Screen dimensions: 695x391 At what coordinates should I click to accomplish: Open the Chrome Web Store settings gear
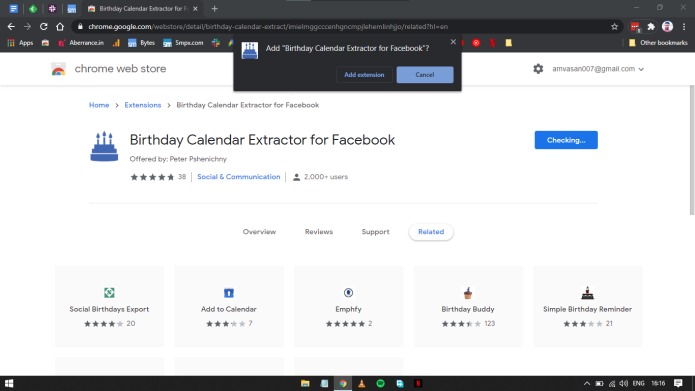pyautogui.click(x=538, y=69)
